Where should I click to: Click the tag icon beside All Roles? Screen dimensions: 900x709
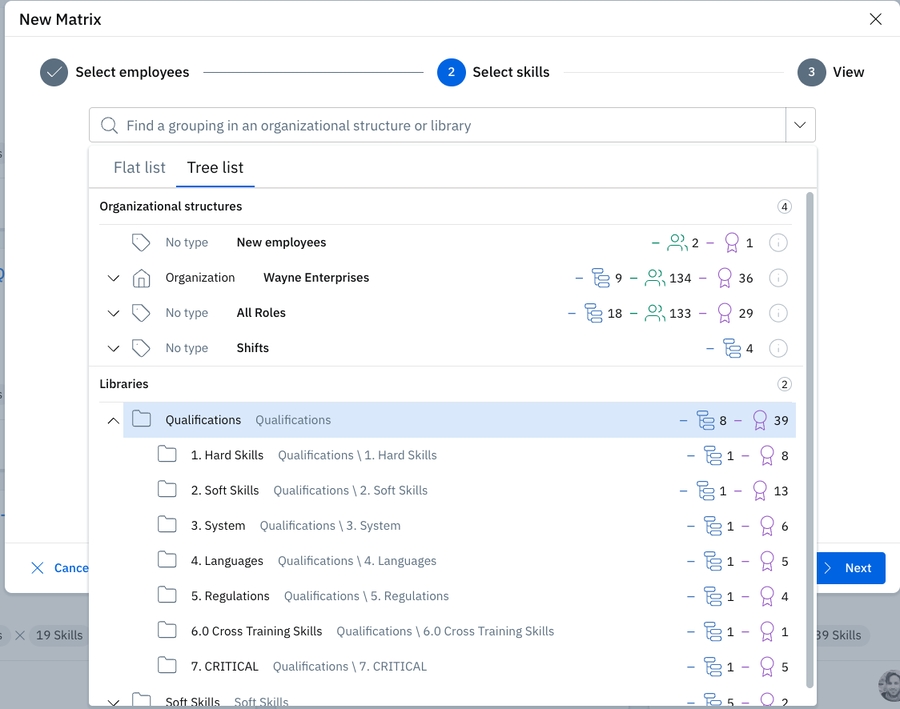click(x=141, y=313)
